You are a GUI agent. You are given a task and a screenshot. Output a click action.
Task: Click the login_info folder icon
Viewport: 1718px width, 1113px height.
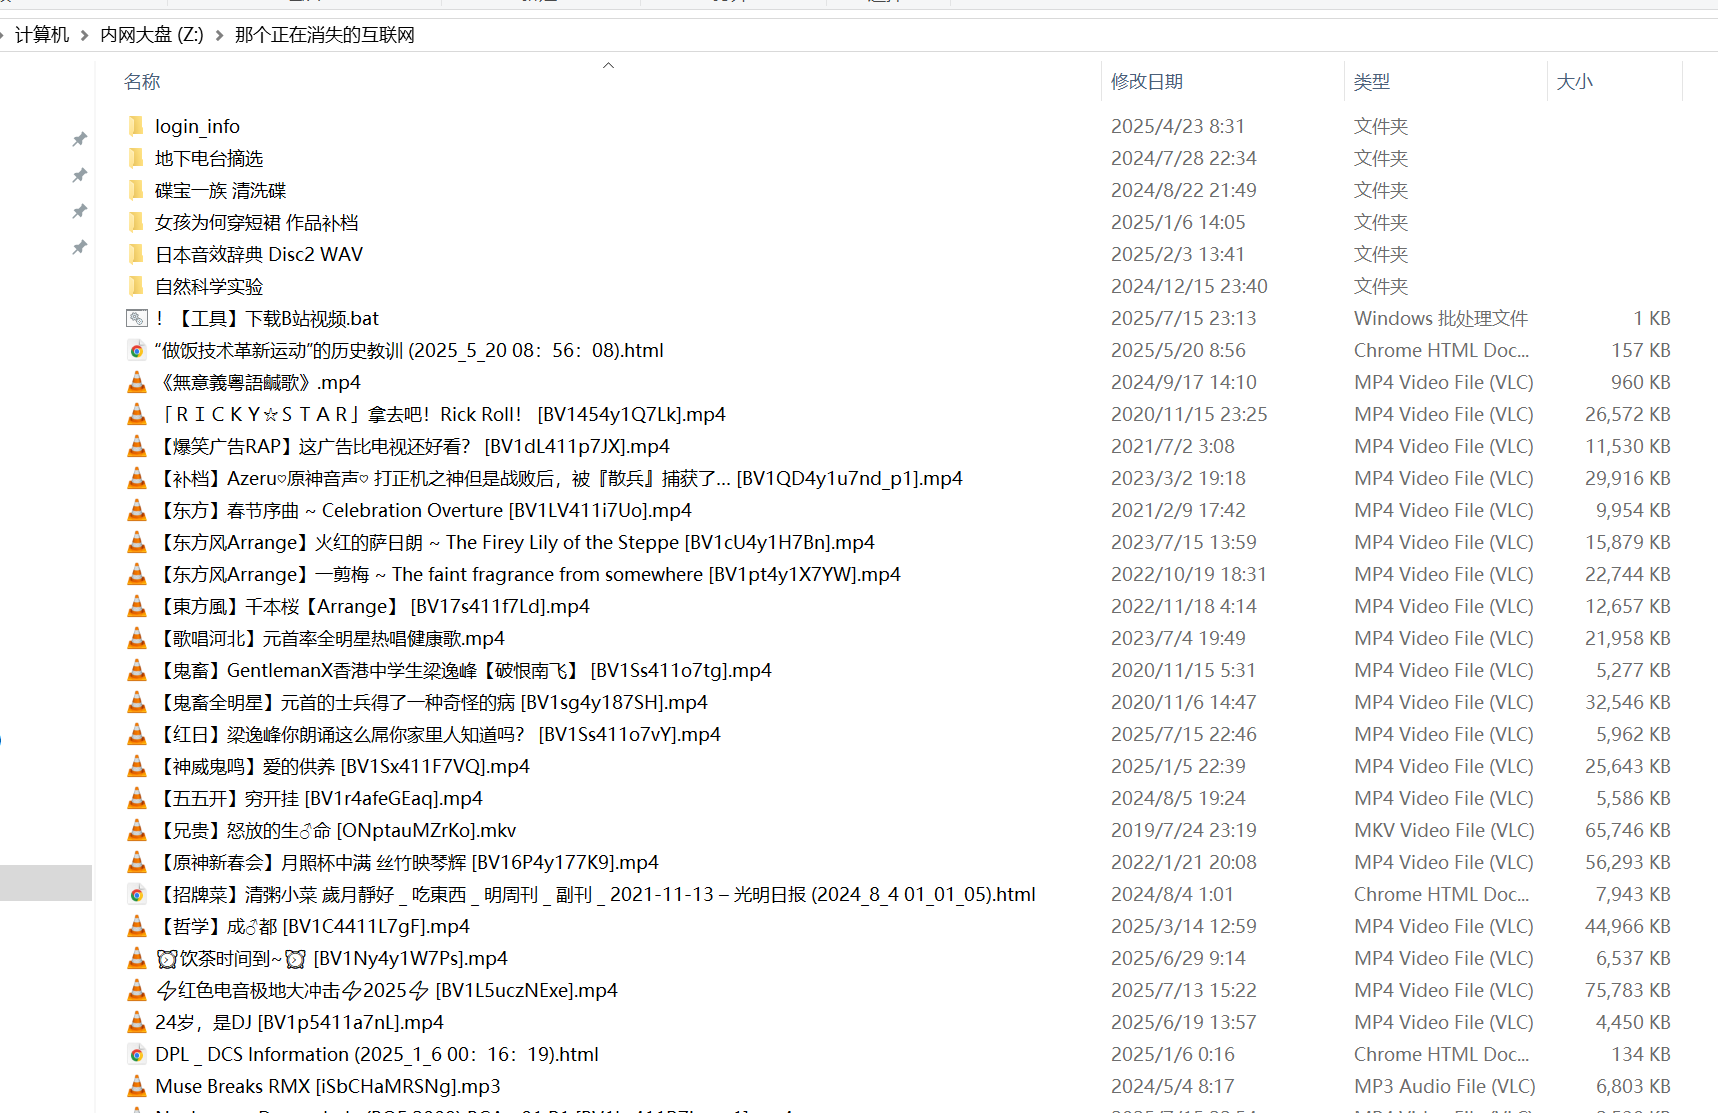136,126
